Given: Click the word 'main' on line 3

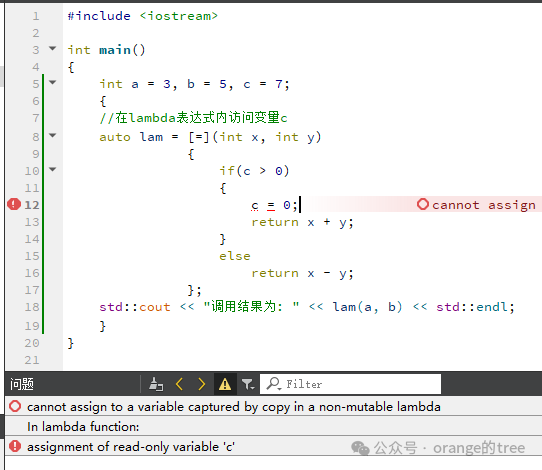Looking at the screenshot, I should tap(115, 50).
